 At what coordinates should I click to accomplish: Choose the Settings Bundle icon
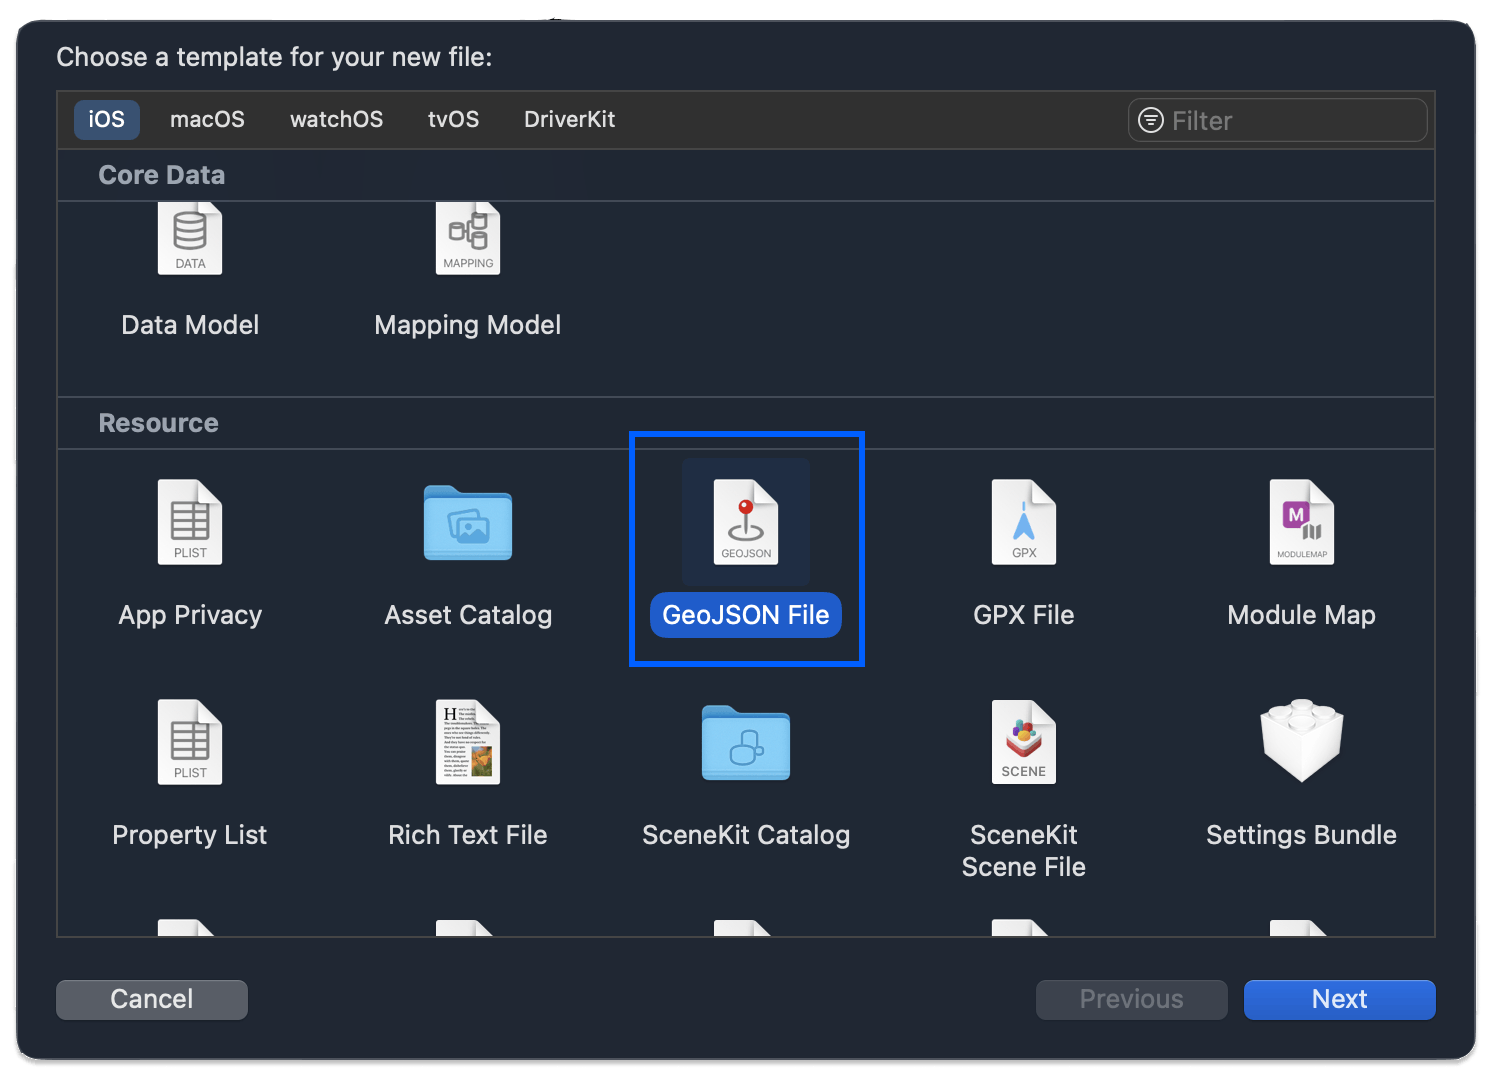coord(1302,741)
